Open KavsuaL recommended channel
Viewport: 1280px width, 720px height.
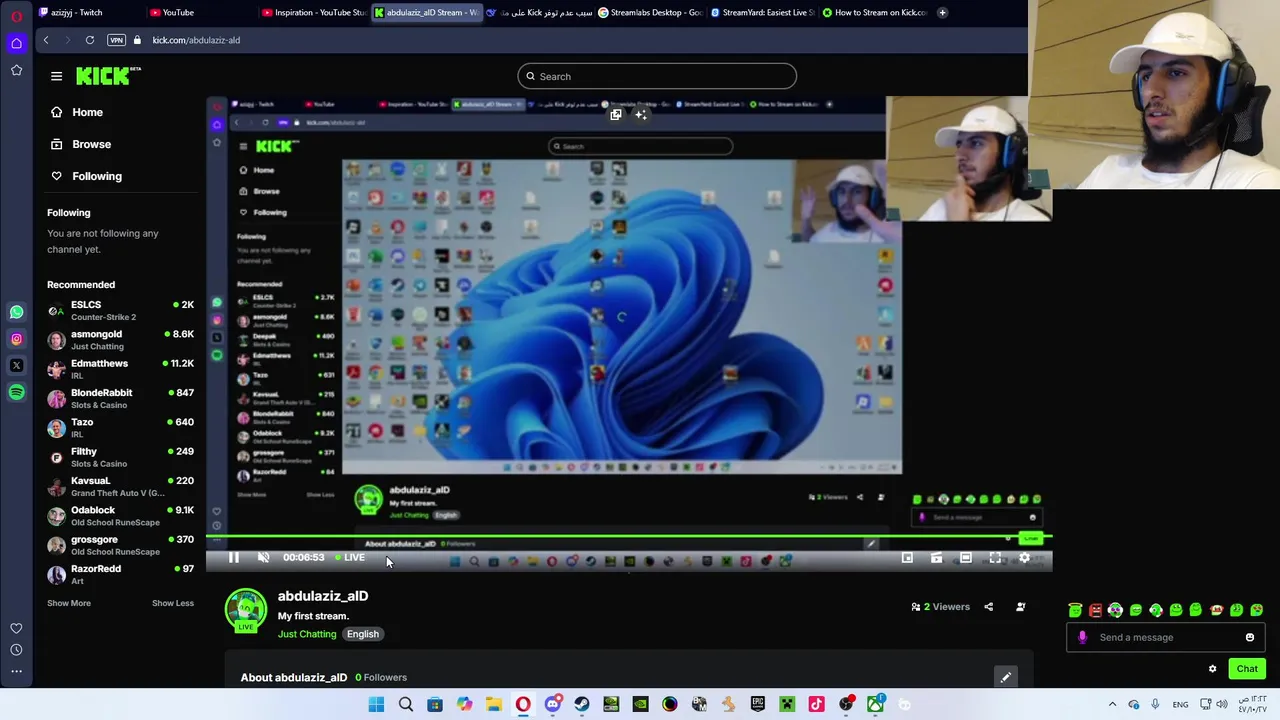pyautogui.click(x=120, y=486)
